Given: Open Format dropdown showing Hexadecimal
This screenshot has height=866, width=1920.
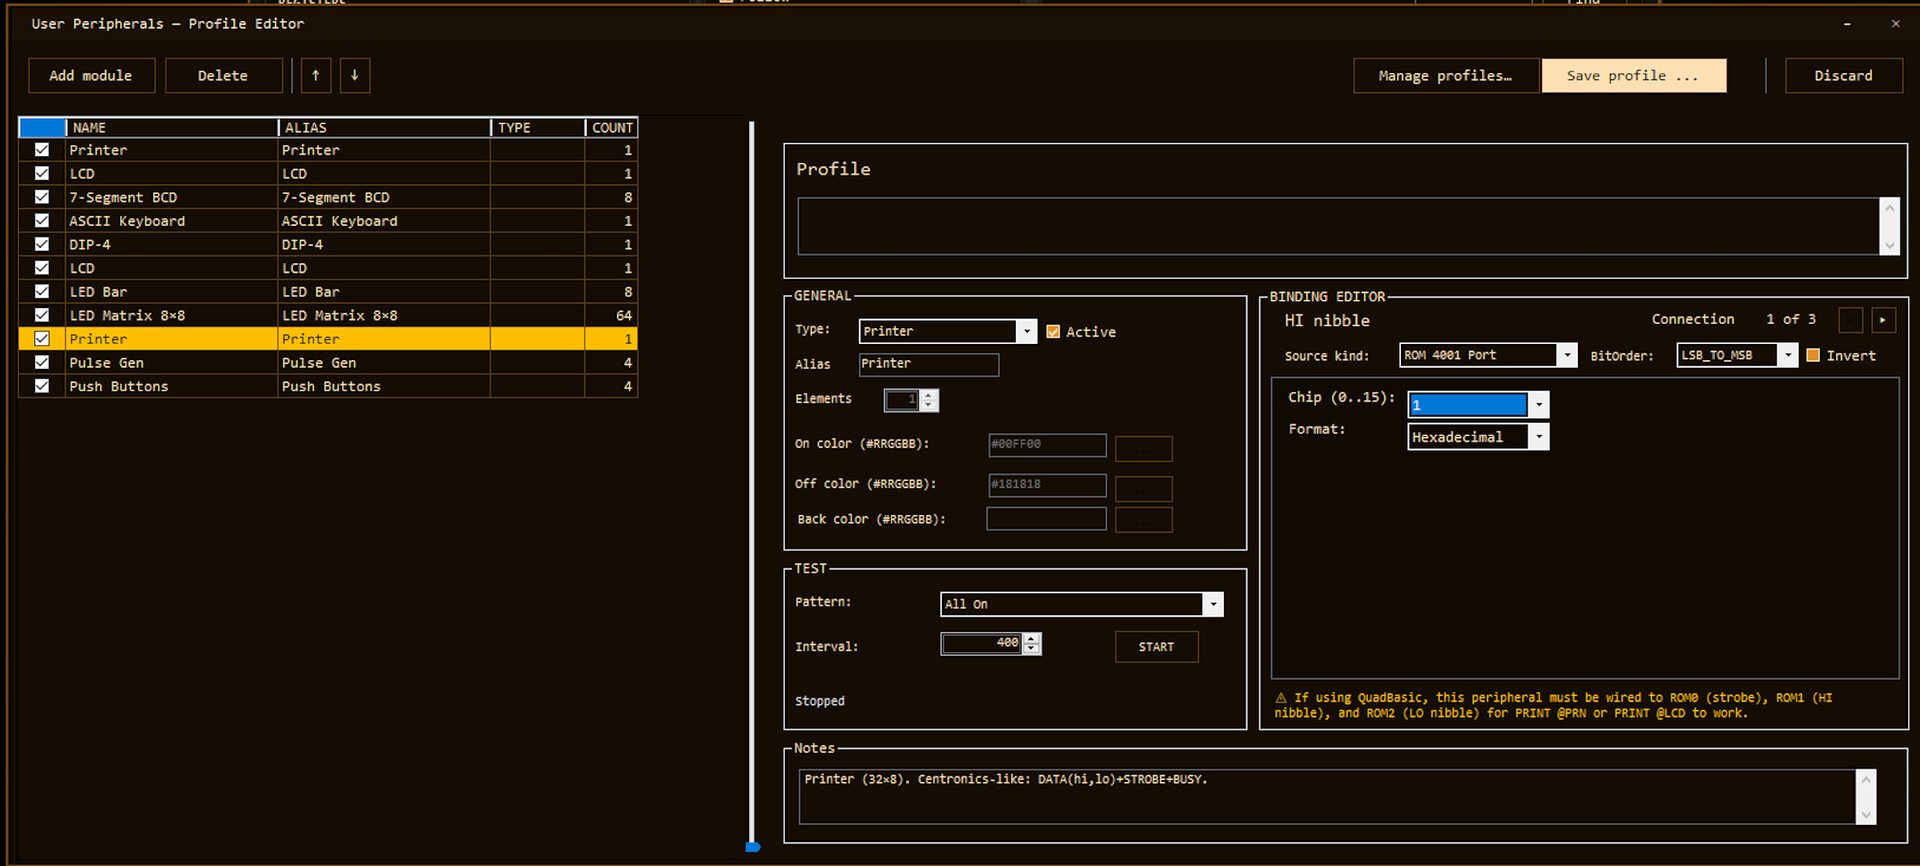Looking at the screenshot, I should [1478, 437].
